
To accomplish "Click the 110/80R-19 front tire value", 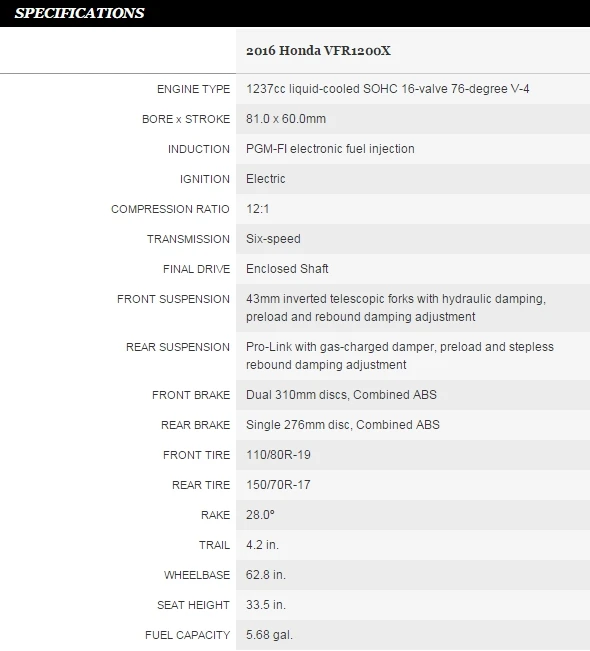I will click(x=278, y=455).
